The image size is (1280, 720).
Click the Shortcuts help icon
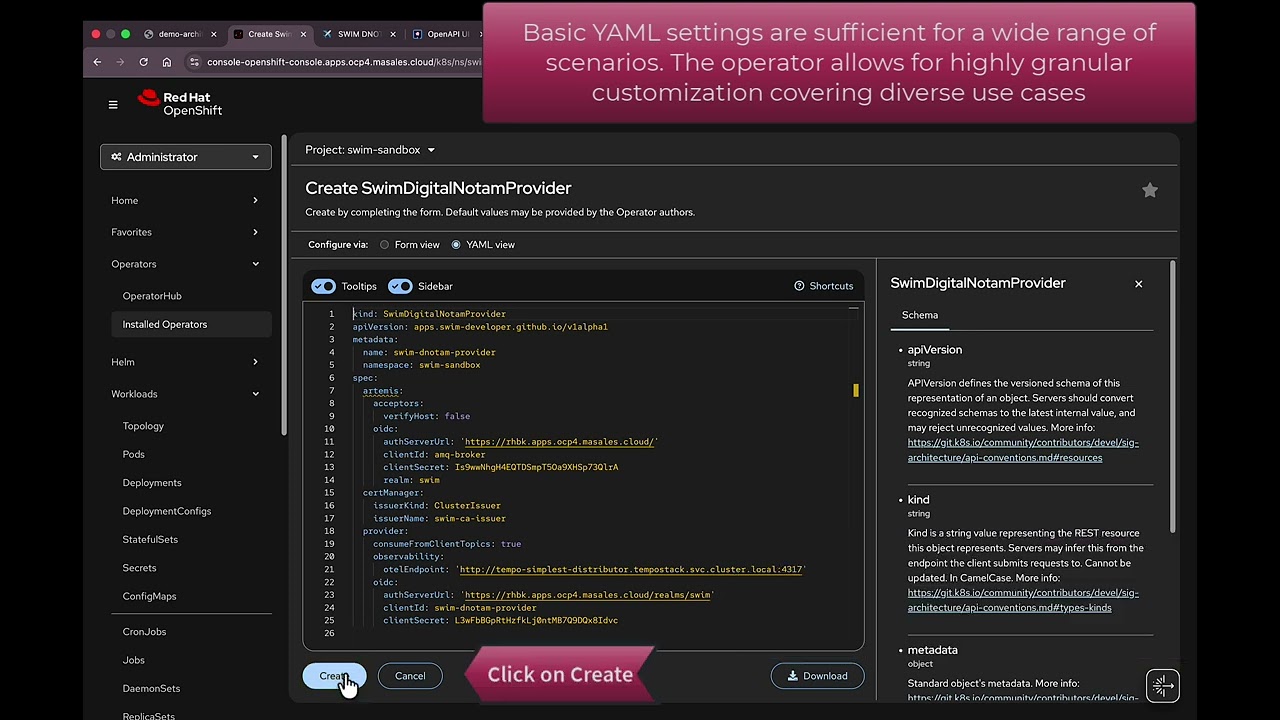coord(799,286)
